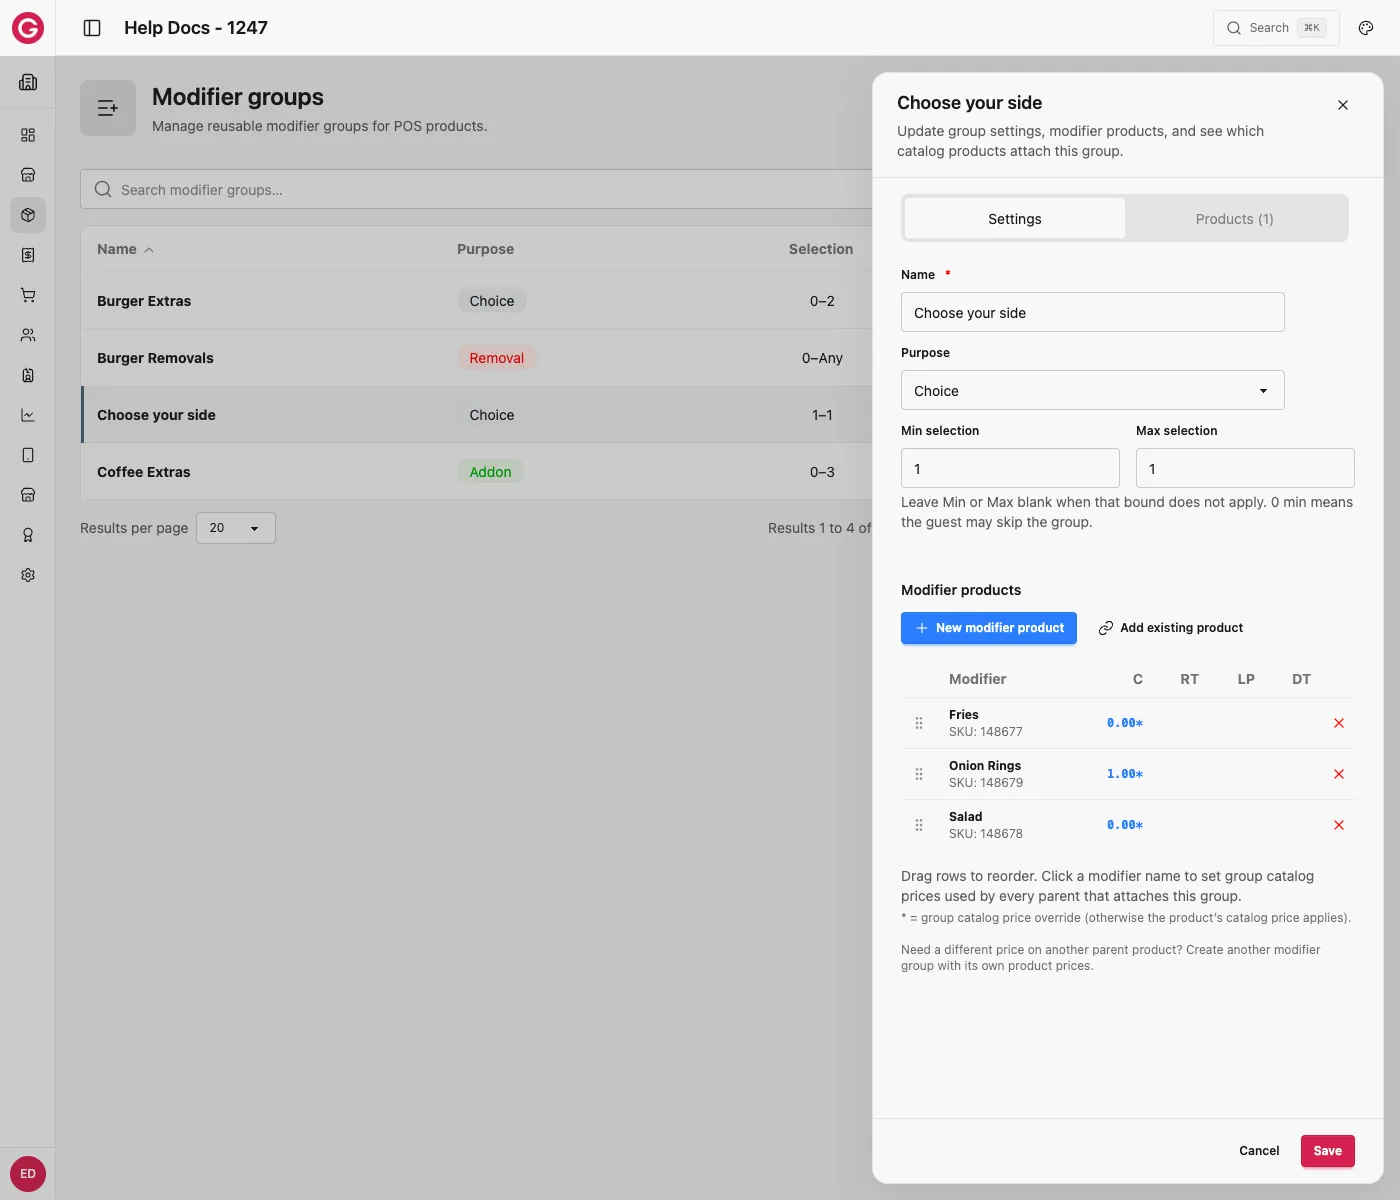Image resolution: width=1400 pixels, height=1200 pixels.
Task: Sort the table by the Name column
Action: coord(125,249)
